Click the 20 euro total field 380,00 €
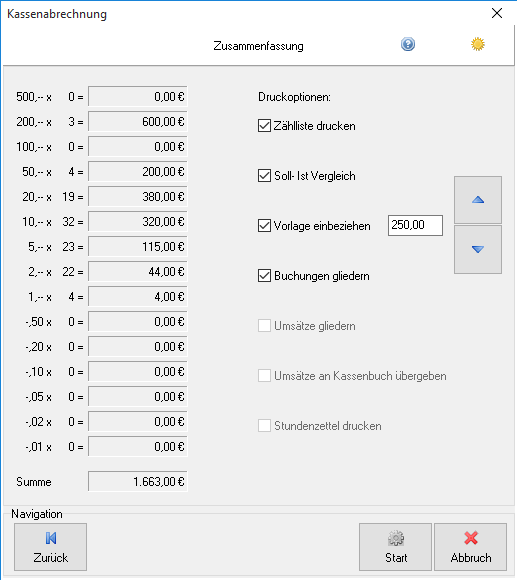The width and height of the screenshot is (517, 580). (138, 197)
